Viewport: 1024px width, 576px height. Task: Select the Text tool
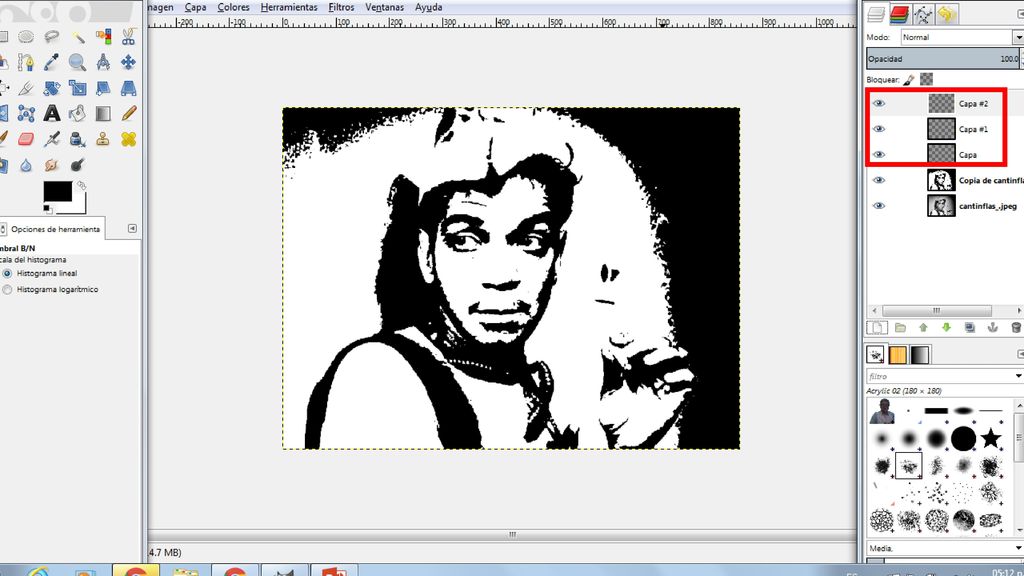[52, 114]
